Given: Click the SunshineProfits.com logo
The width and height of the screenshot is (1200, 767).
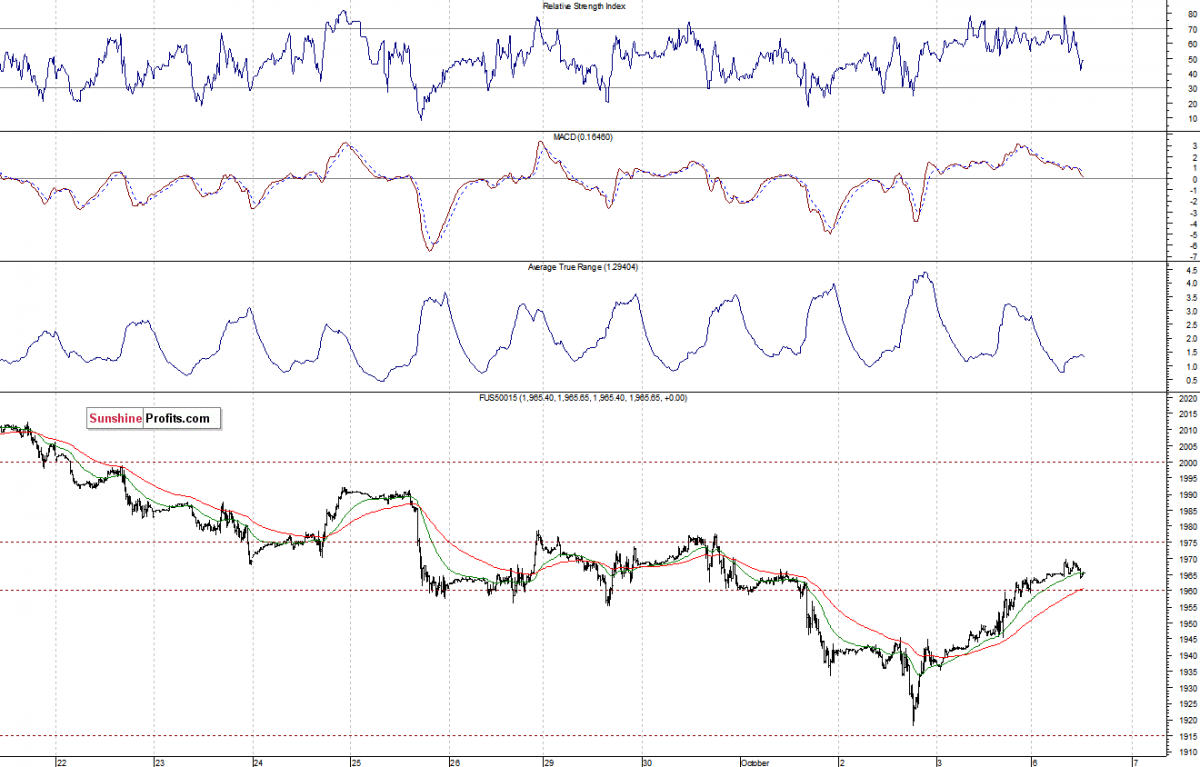Looking at the screenshot, I should [x=150, y=419].
